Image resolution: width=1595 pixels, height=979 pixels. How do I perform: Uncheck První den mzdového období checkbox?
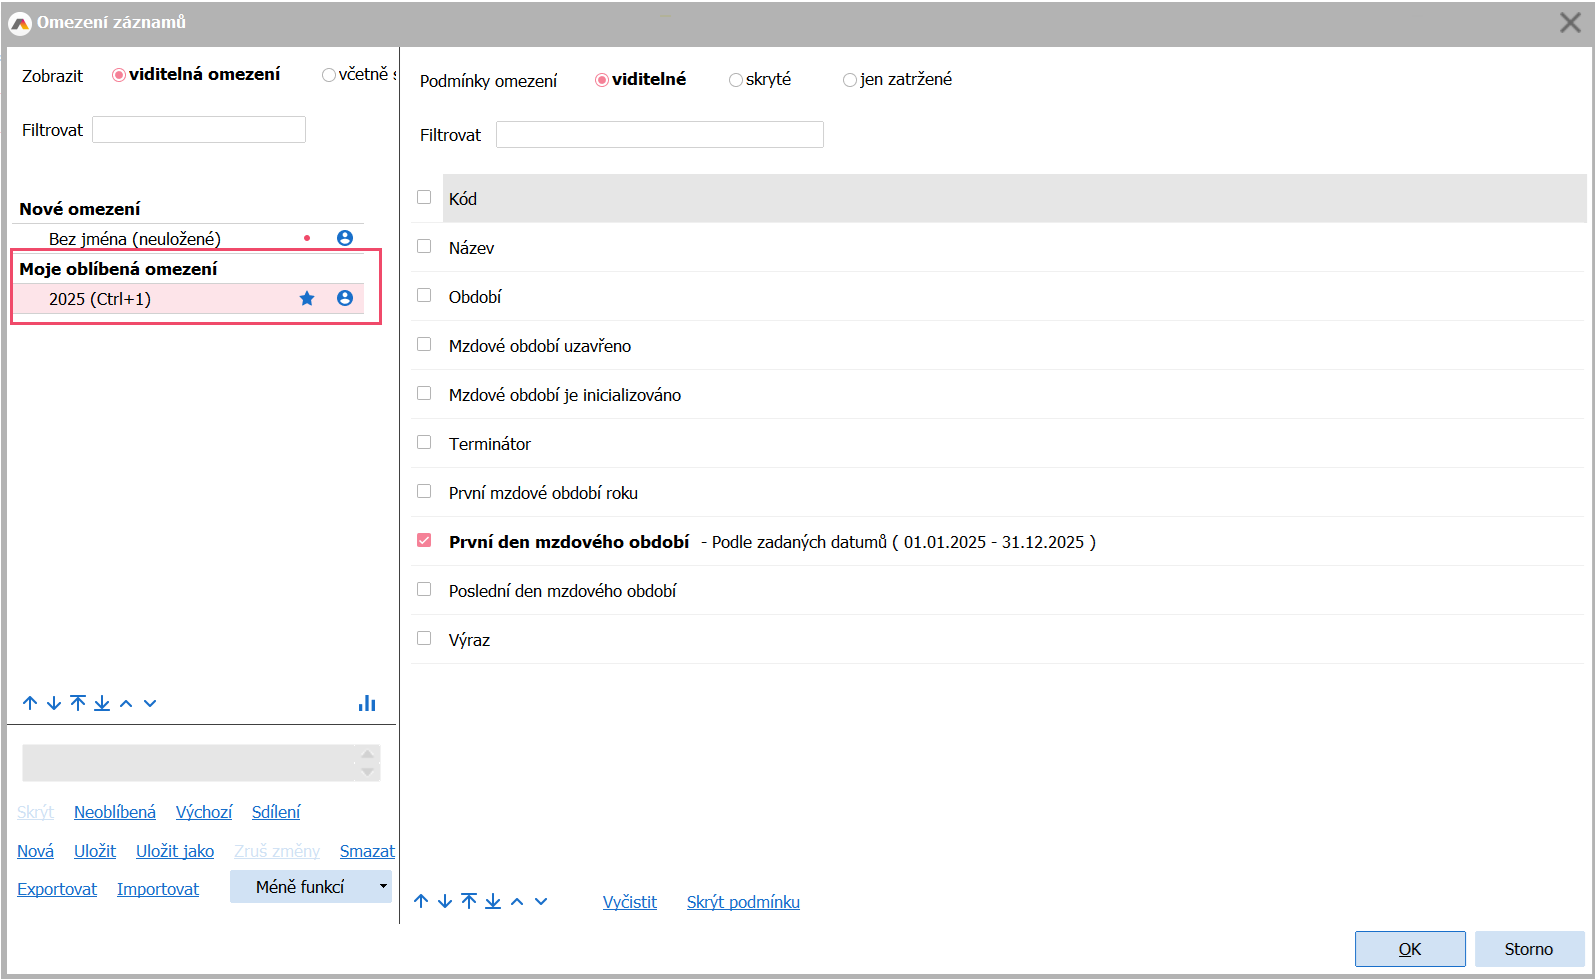[424, 541]
